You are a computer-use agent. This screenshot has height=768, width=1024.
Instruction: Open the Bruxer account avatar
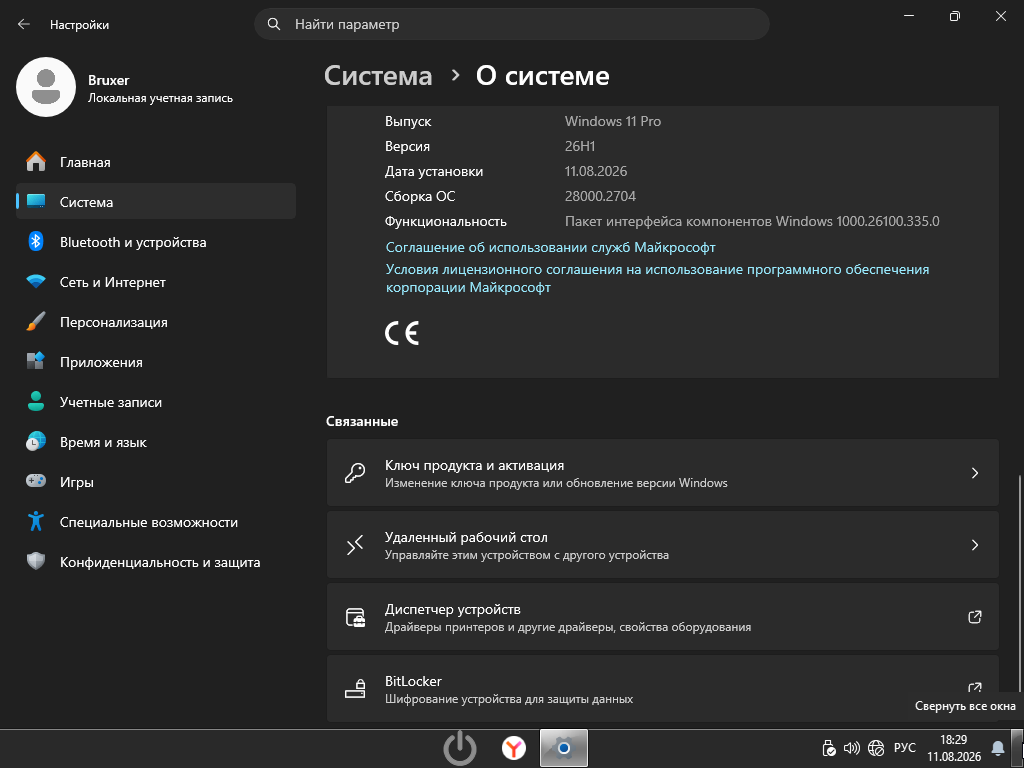pos(46,87)
